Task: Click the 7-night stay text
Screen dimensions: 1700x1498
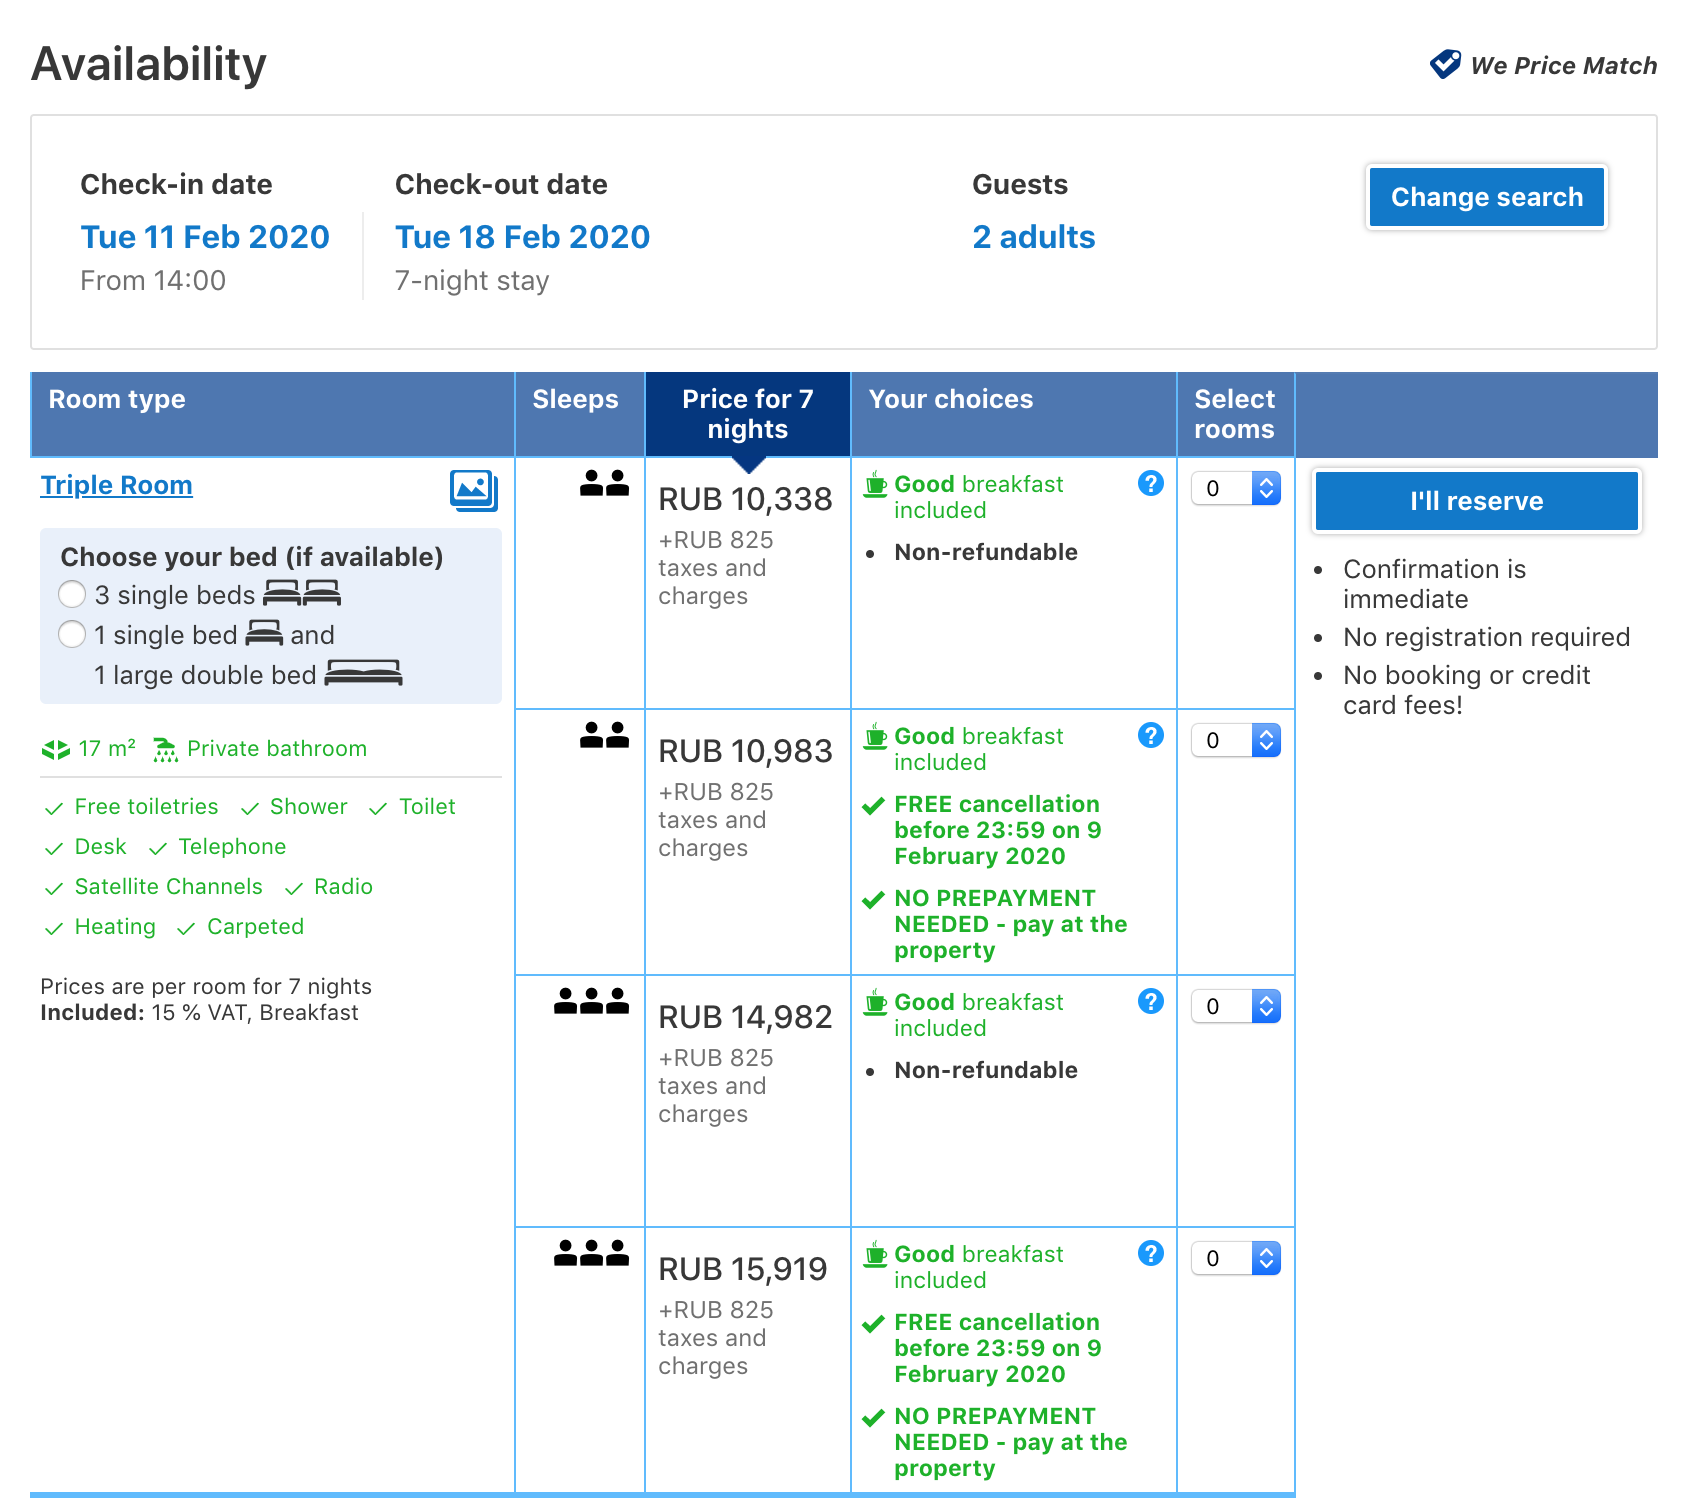Action: point(472,281)
